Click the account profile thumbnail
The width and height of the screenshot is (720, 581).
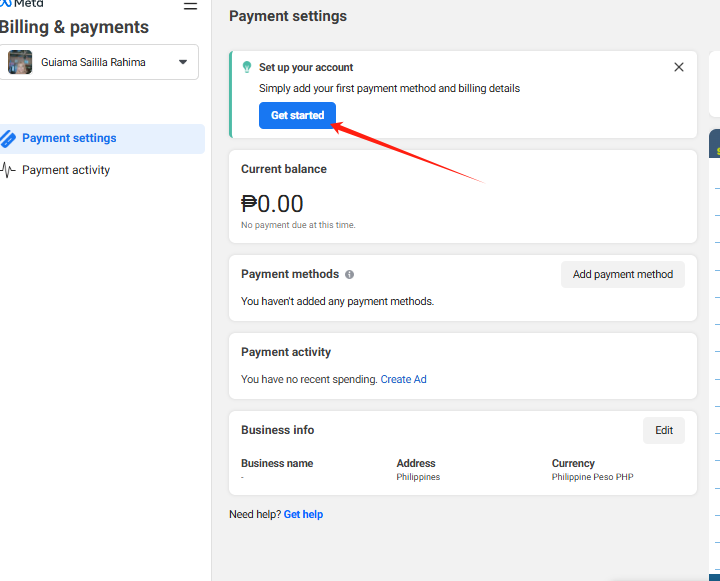[20, 62]
